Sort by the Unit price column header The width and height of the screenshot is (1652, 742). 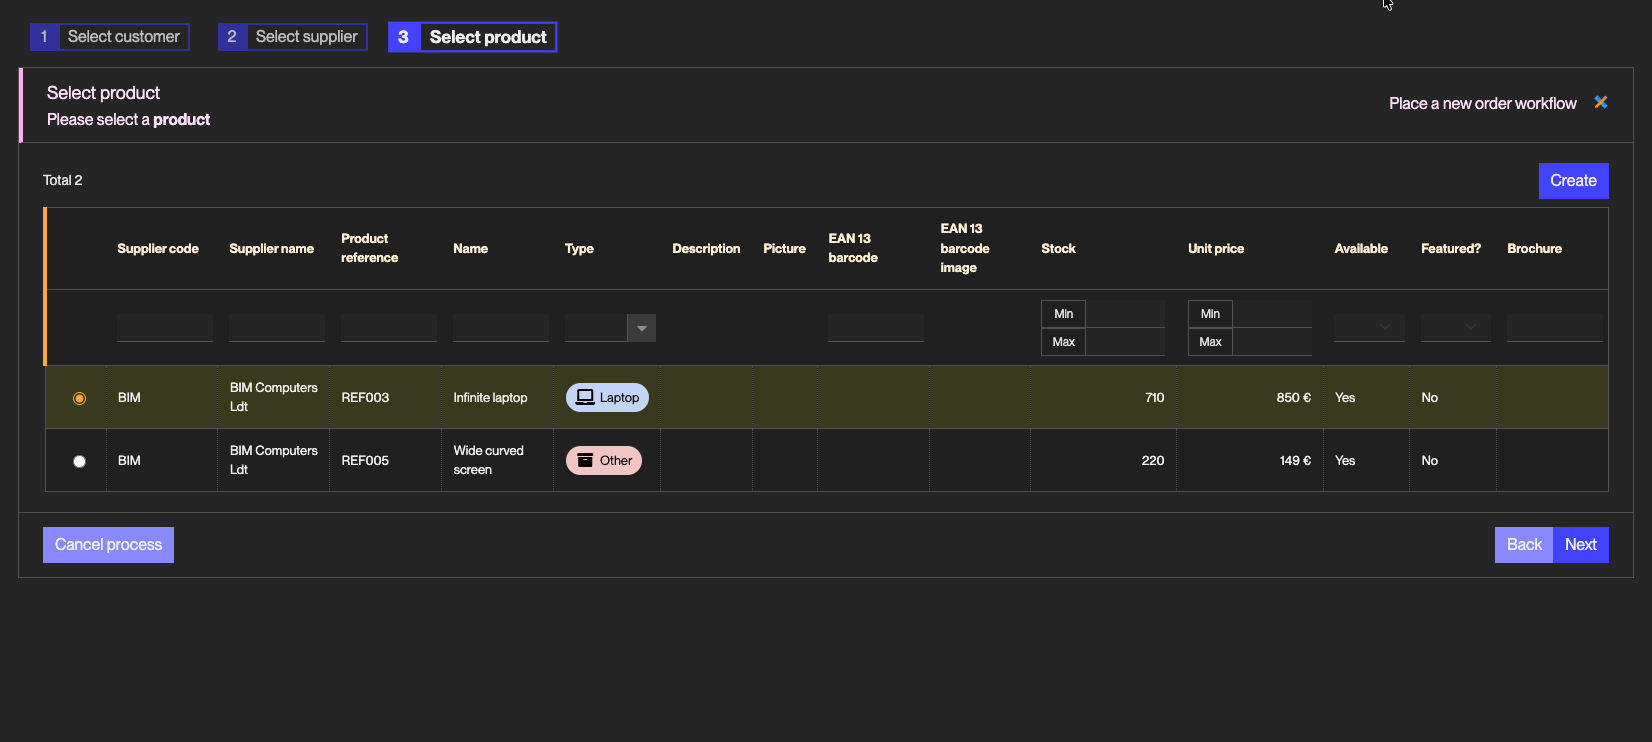tap(1216, 249)
